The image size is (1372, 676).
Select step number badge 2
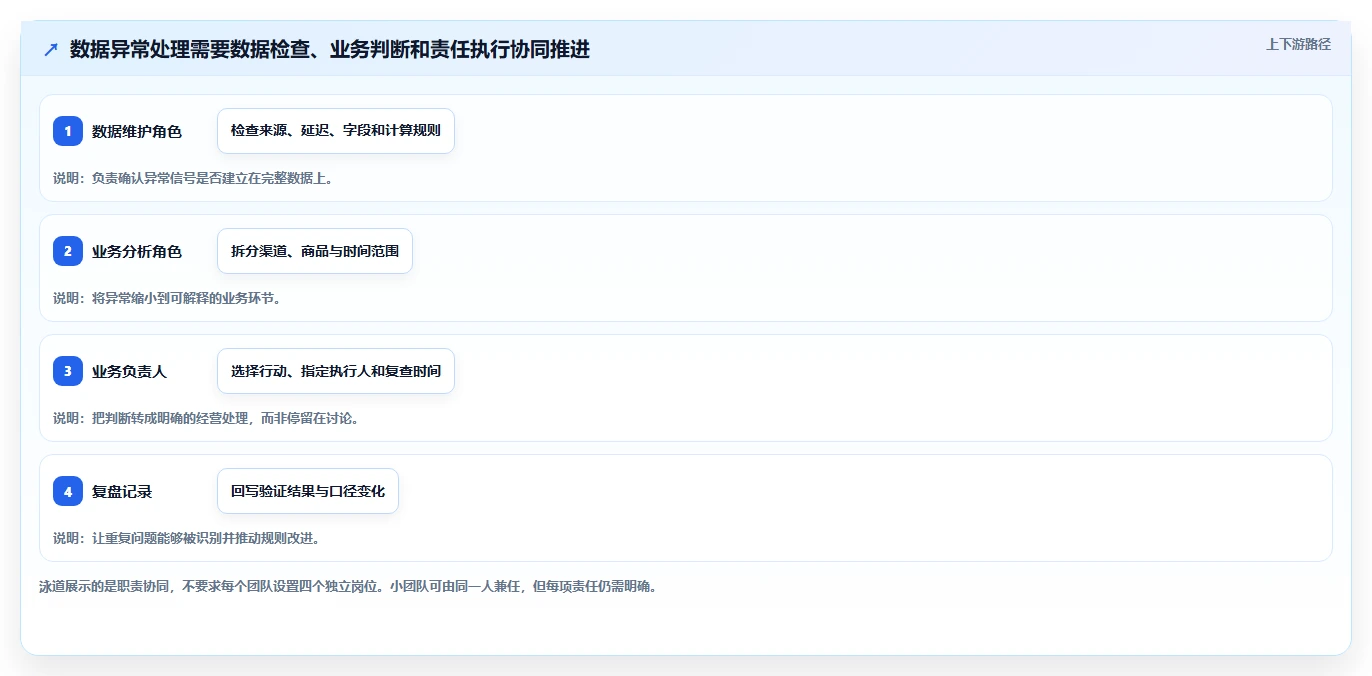68,251
